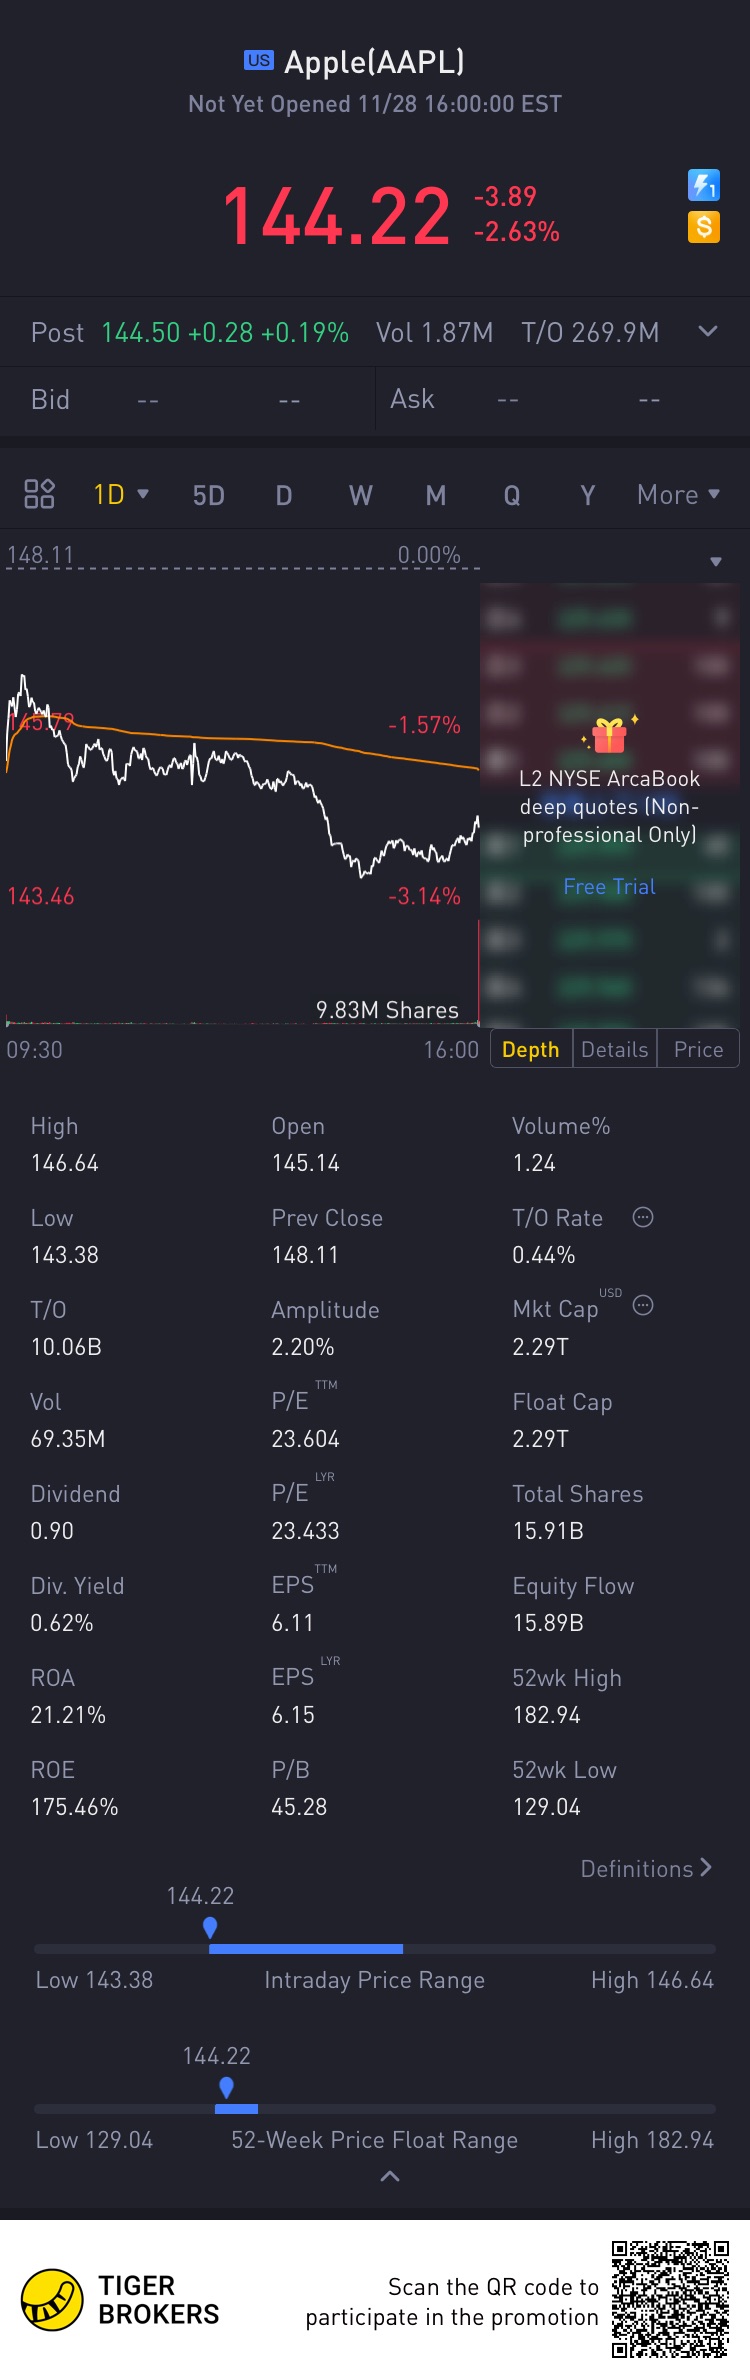Tap the gift box promotion icon

click(609, 736)
